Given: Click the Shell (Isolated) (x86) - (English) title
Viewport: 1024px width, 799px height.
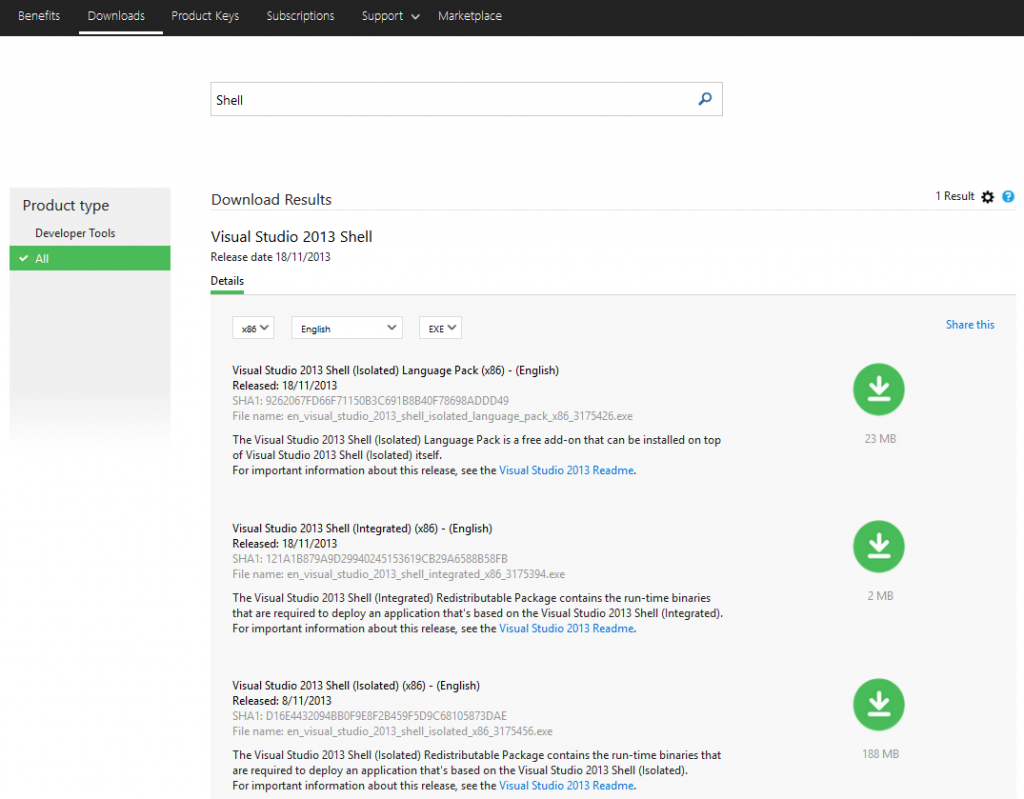Looking at the screenshot, I should pyautogui.click(x=356, y=685).
